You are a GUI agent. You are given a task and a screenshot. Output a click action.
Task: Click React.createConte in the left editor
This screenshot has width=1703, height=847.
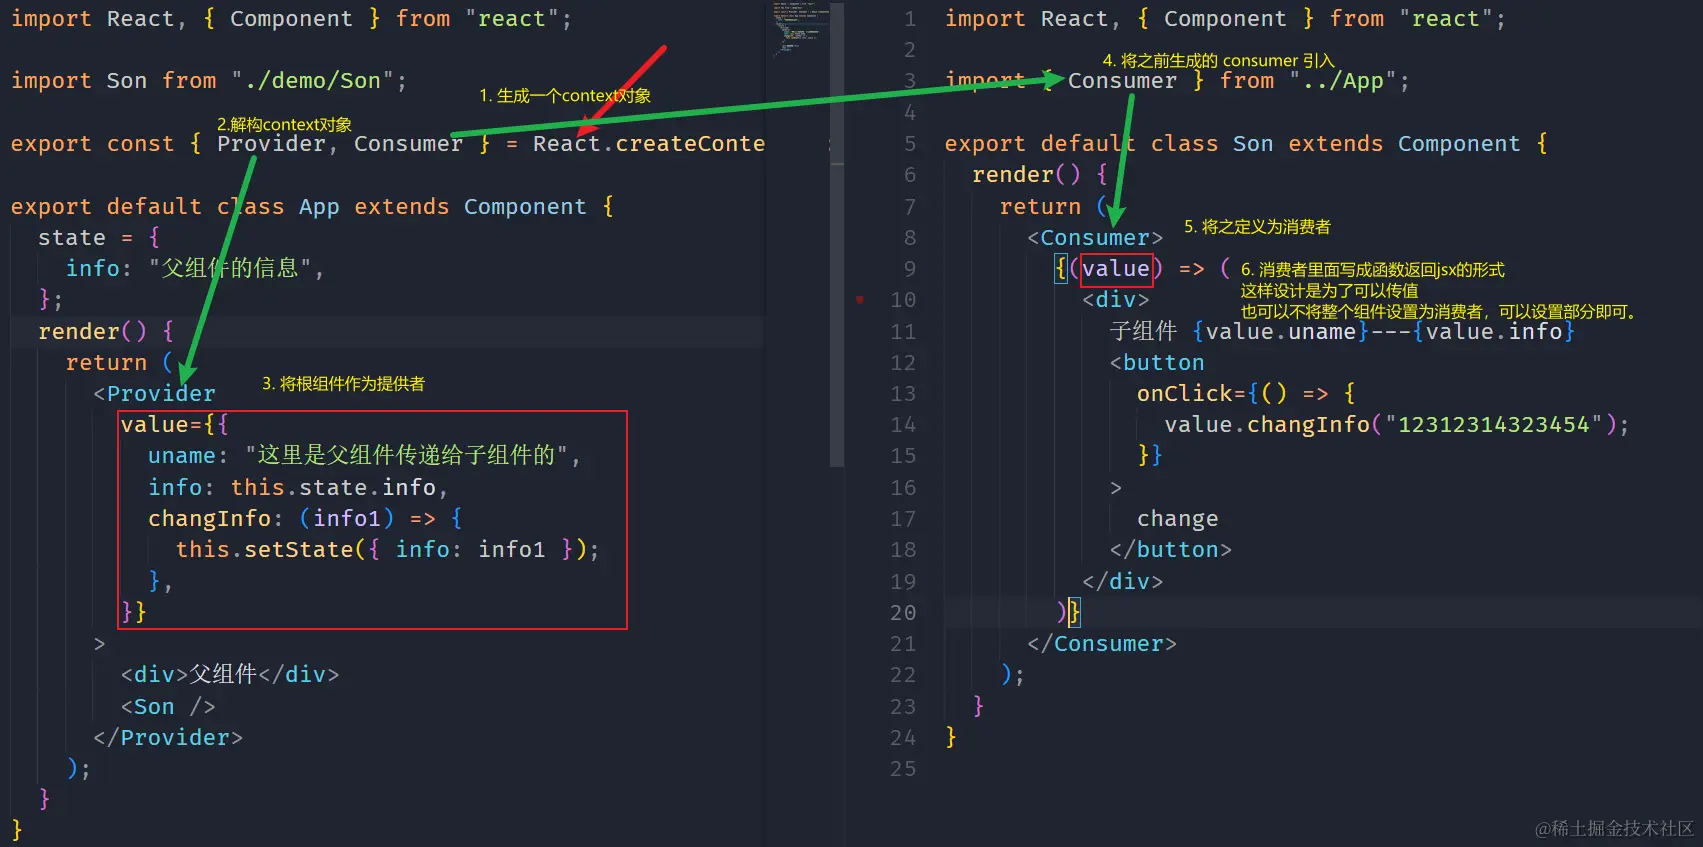click(649, 144)
